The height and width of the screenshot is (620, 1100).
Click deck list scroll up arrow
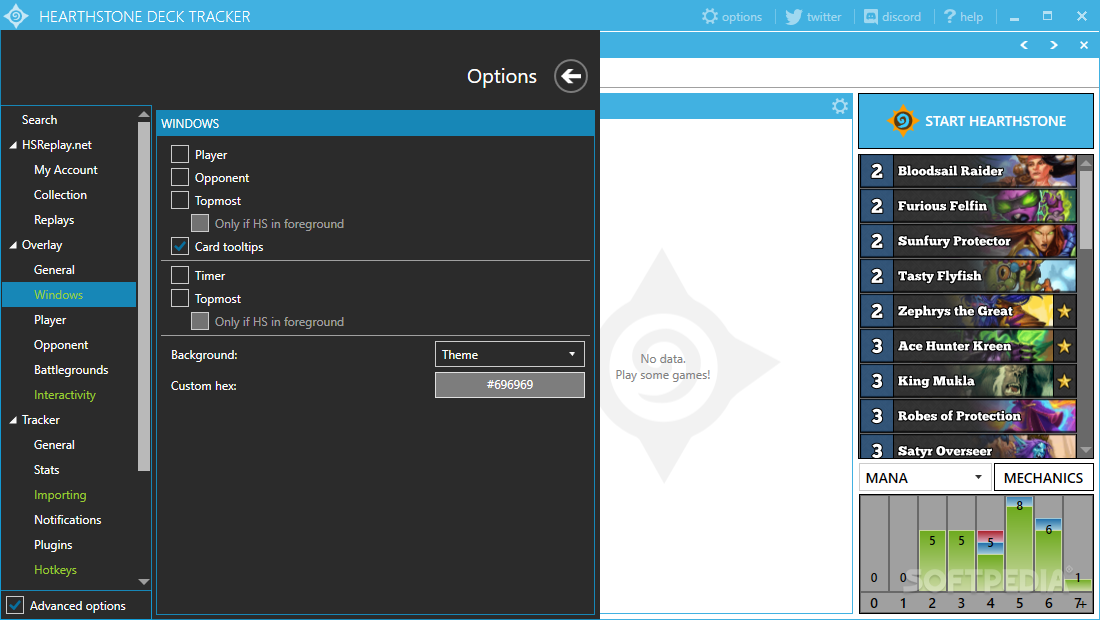point(1085,163)
